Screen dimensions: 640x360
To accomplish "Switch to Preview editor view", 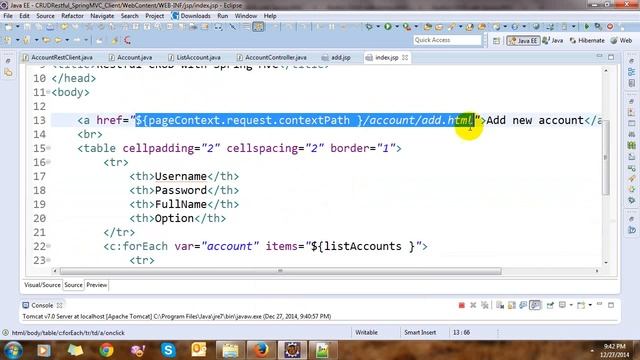I will point(97,285).
